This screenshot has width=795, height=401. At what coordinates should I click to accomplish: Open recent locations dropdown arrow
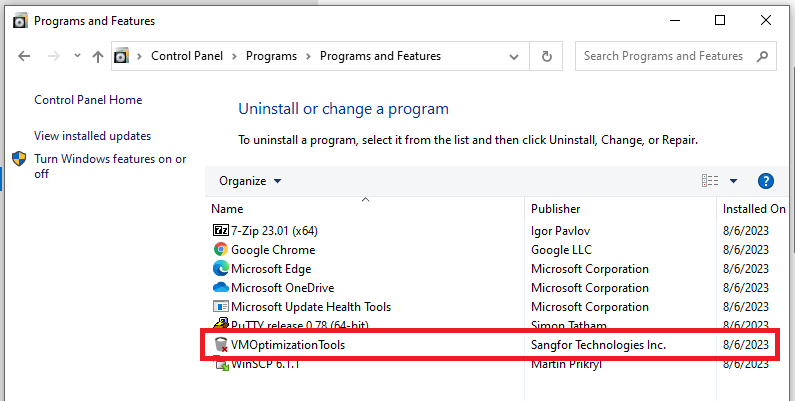pyautogui.click(x=77, y=55)
